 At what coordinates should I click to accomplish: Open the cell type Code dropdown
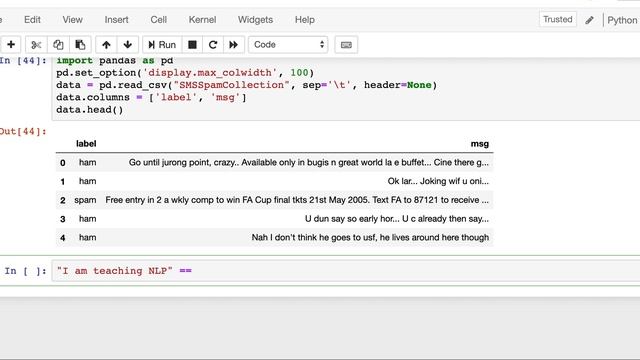288,44
